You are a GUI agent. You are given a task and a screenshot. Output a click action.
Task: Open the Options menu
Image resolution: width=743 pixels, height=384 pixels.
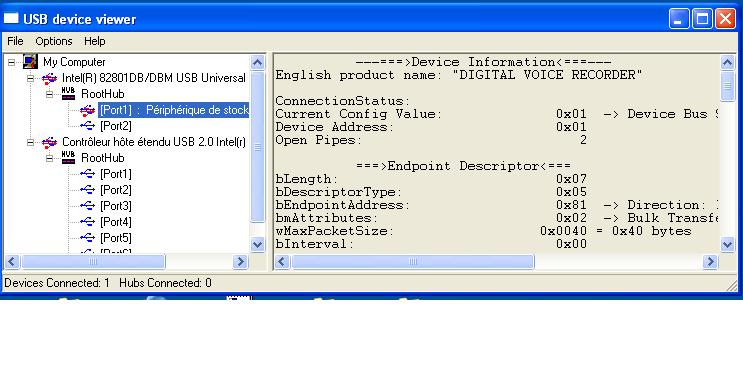coord(54,41)
